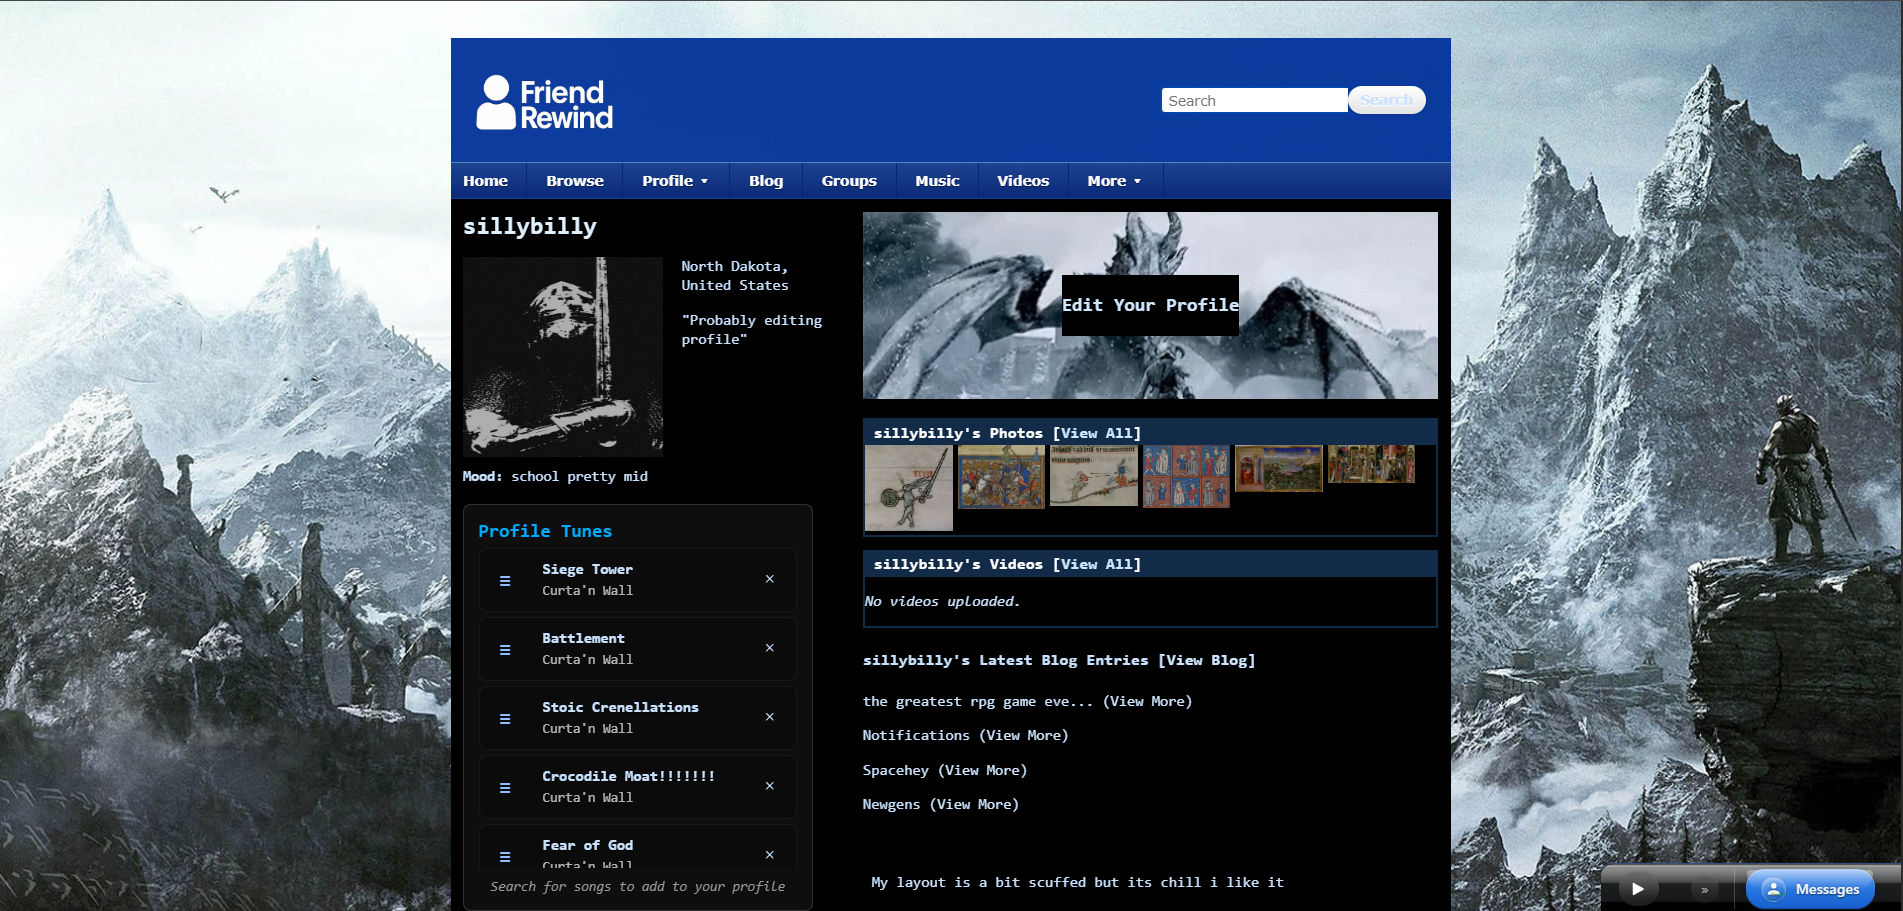Click song search field in Profile Tunes
The width and height of the screenshot is (1903, 911).
tap(638, 886)
